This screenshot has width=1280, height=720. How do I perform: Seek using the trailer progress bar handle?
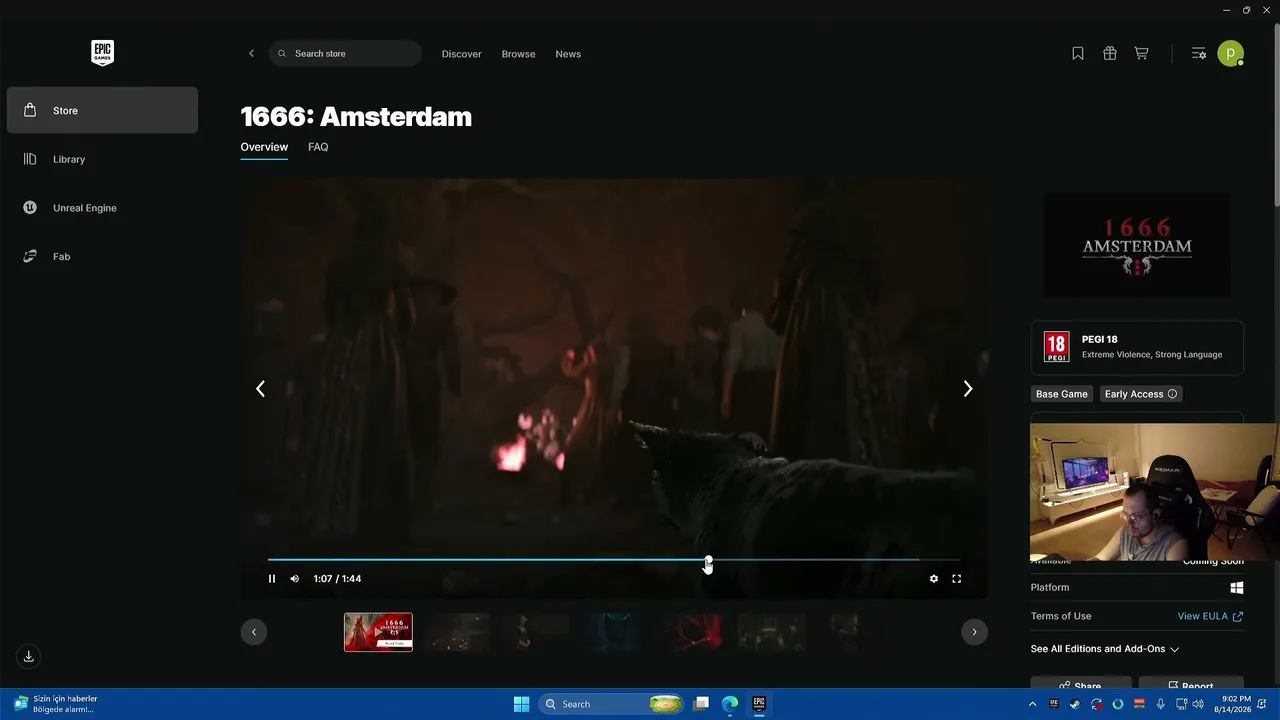pyautogui.click(x=708, y=561)
